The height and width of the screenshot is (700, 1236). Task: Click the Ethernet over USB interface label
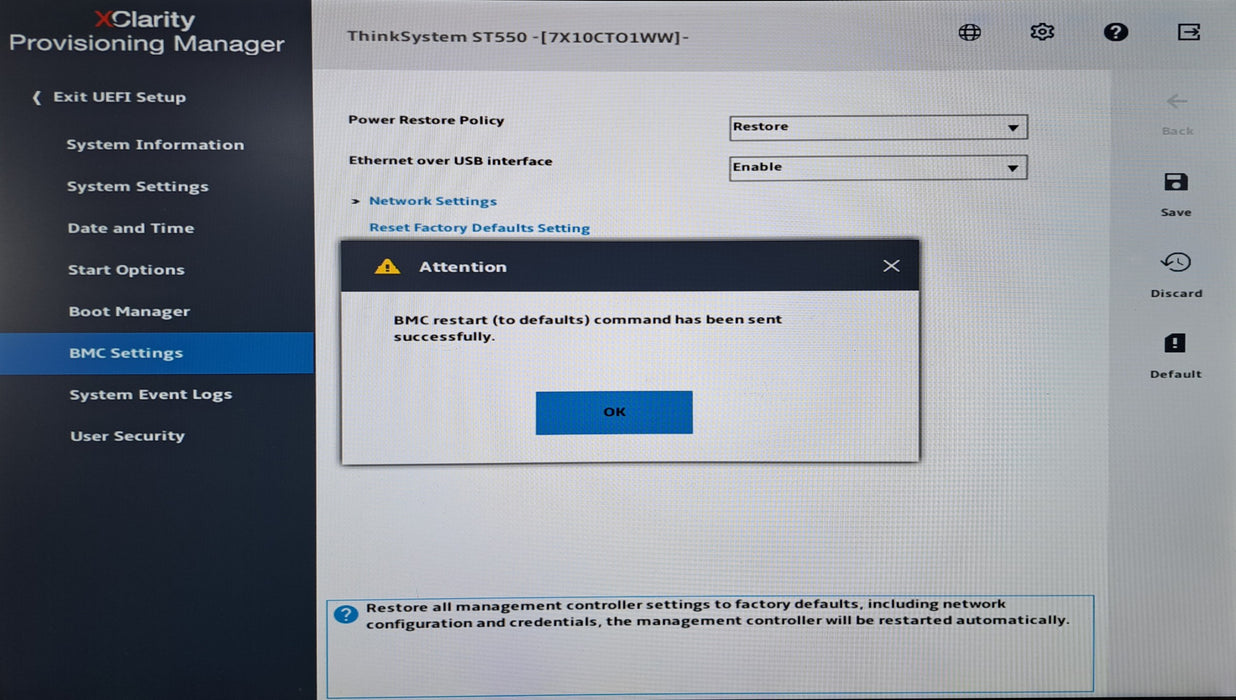[x=450, y=161]
